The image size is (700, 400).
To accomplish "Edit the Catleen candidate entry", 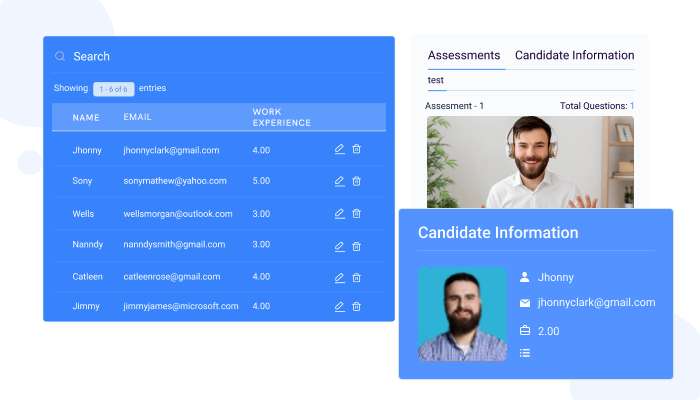I will tap(340, 278).
